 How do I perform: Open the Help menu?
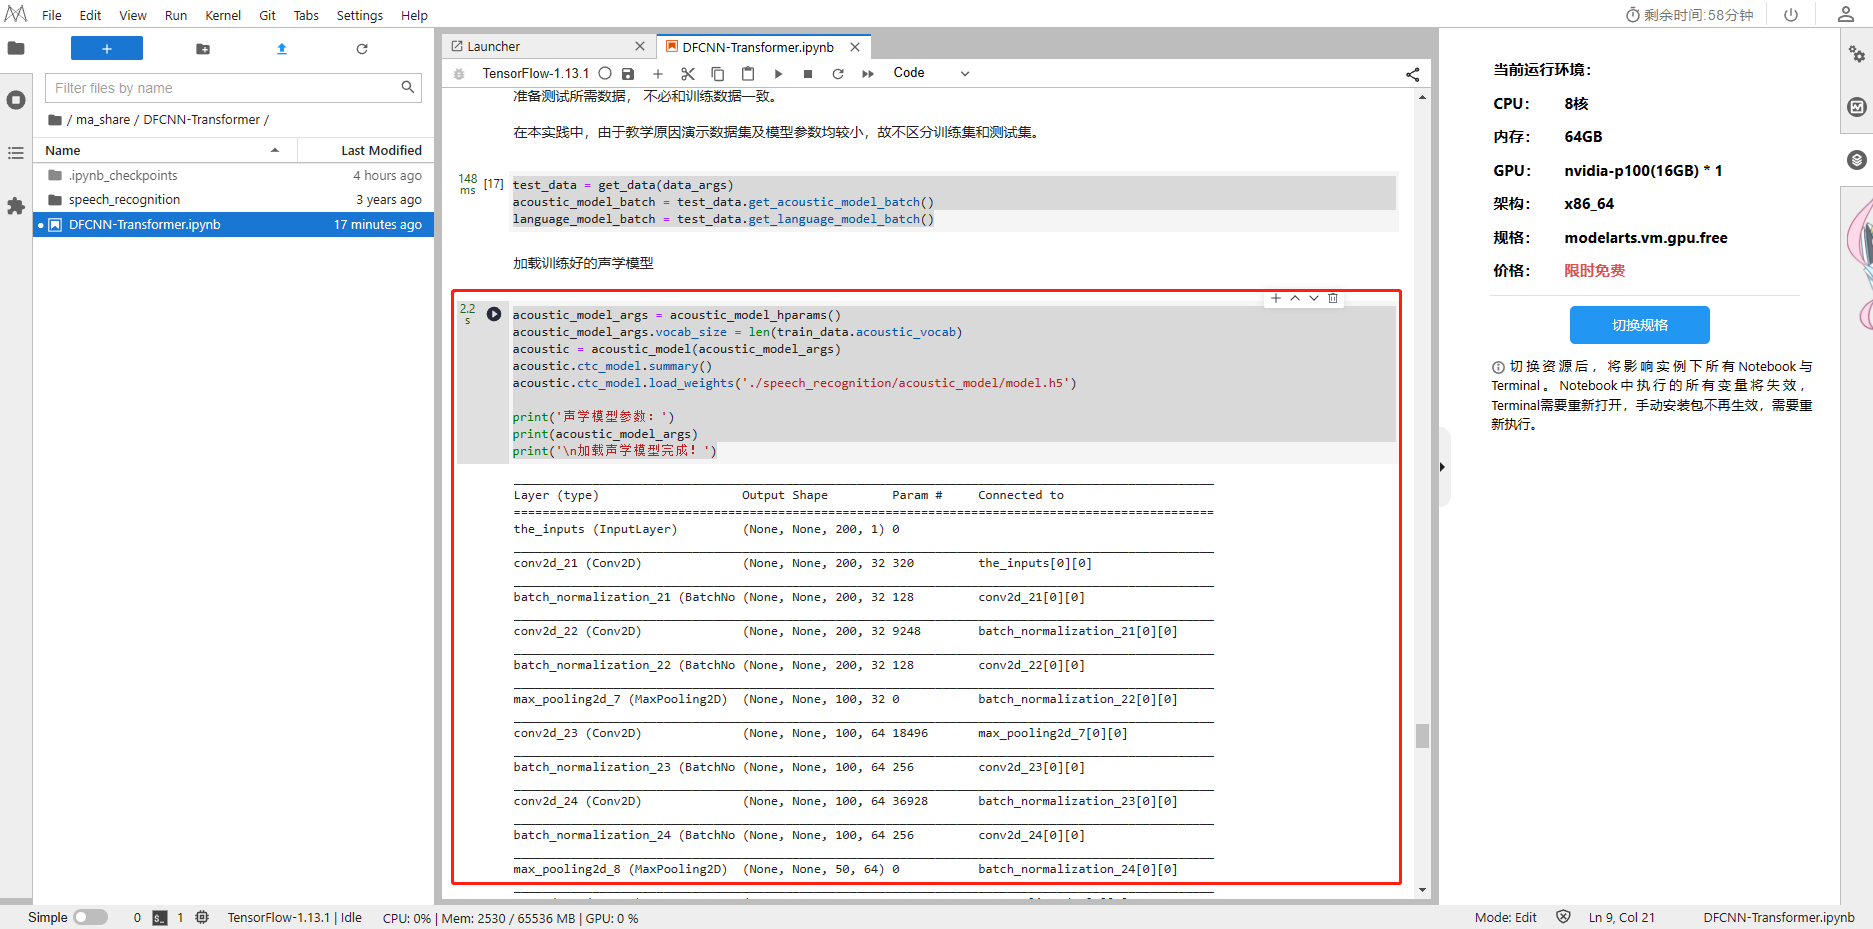coord(414,15)
